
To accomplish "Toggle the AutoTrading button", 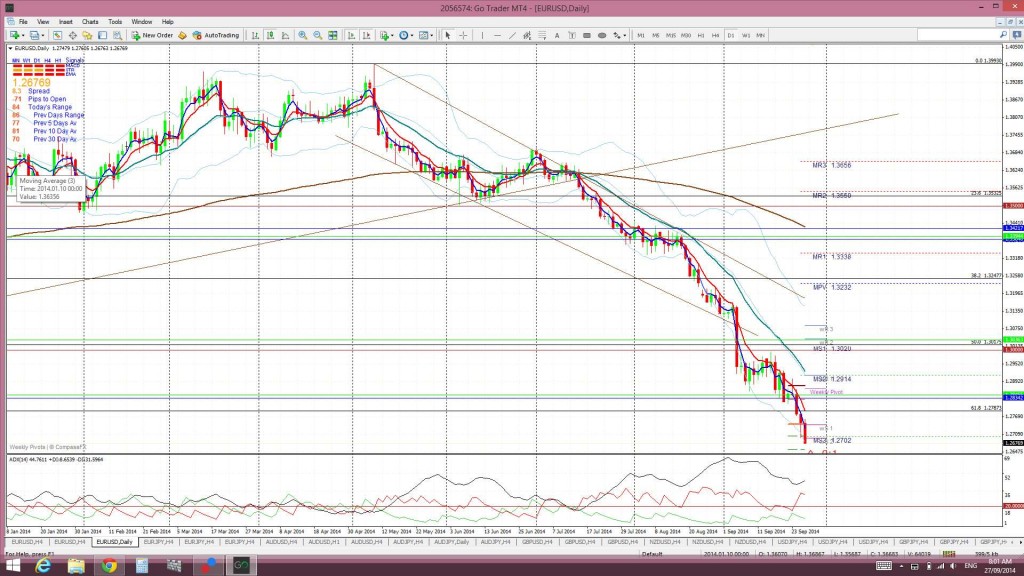I will click(216, 35).
